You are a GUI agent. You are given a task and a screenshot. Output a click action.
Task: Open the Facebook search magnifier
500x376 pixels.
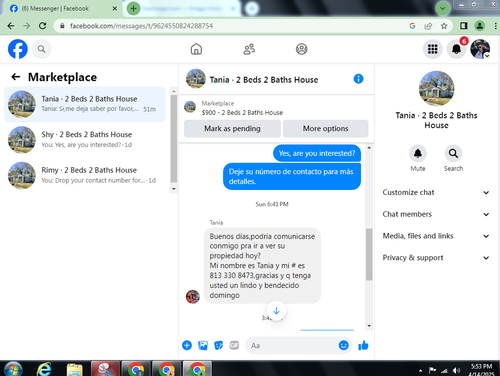coord(41,49)
